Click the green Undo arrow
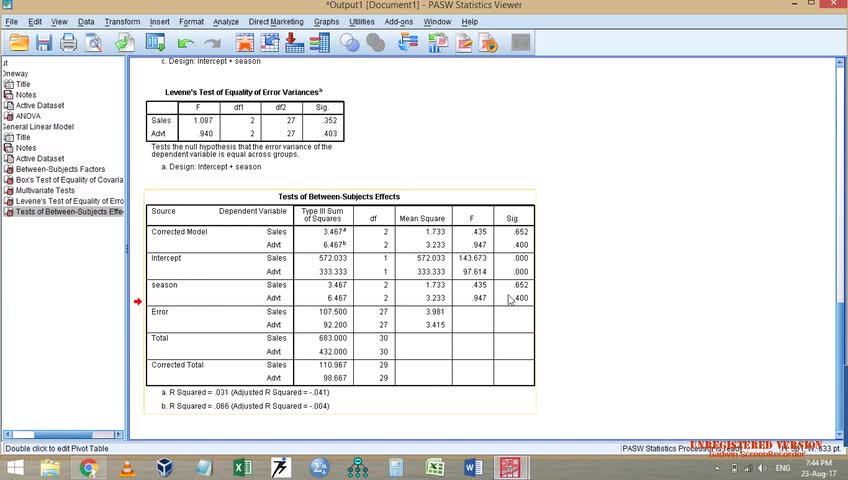The image size is (848, 480). pyautogui.click(x=186, y=43)
